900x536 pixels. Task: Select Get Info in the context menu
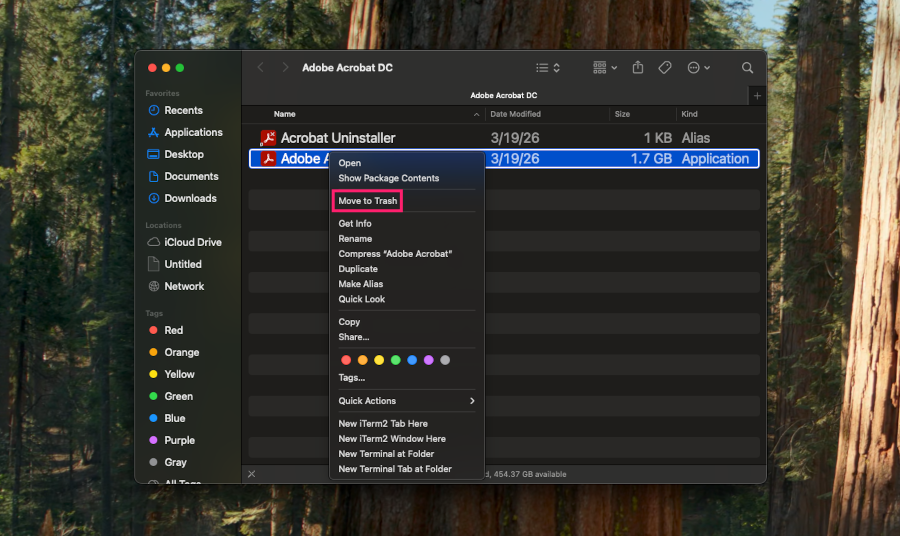355,223
